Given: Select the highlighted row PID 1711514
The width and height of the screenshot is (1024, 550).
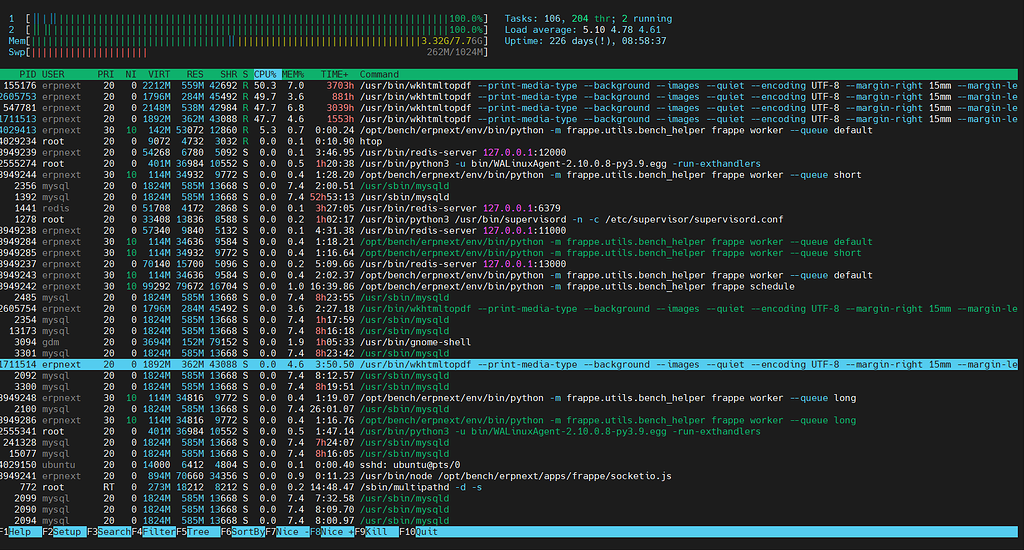Looking at the screenshot, I should click(x=509, y=364).
